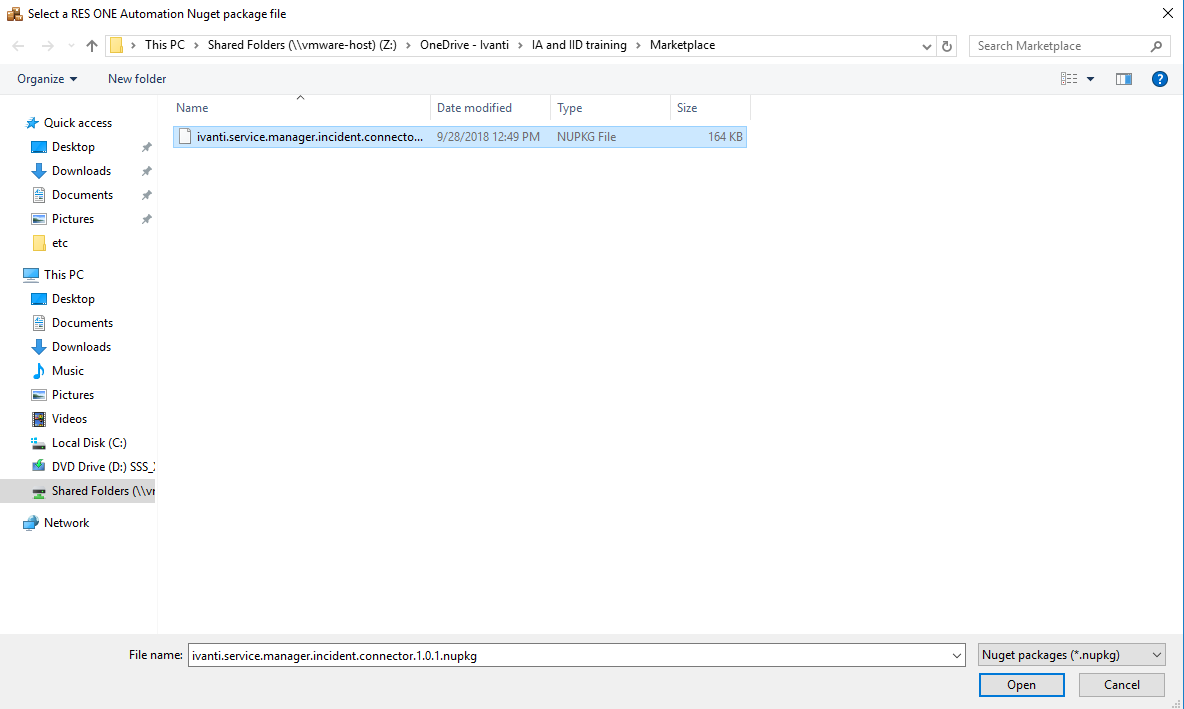Sort by the Name column
Image resolution: width=1184 pixels, height=709 pixels.
301,108
